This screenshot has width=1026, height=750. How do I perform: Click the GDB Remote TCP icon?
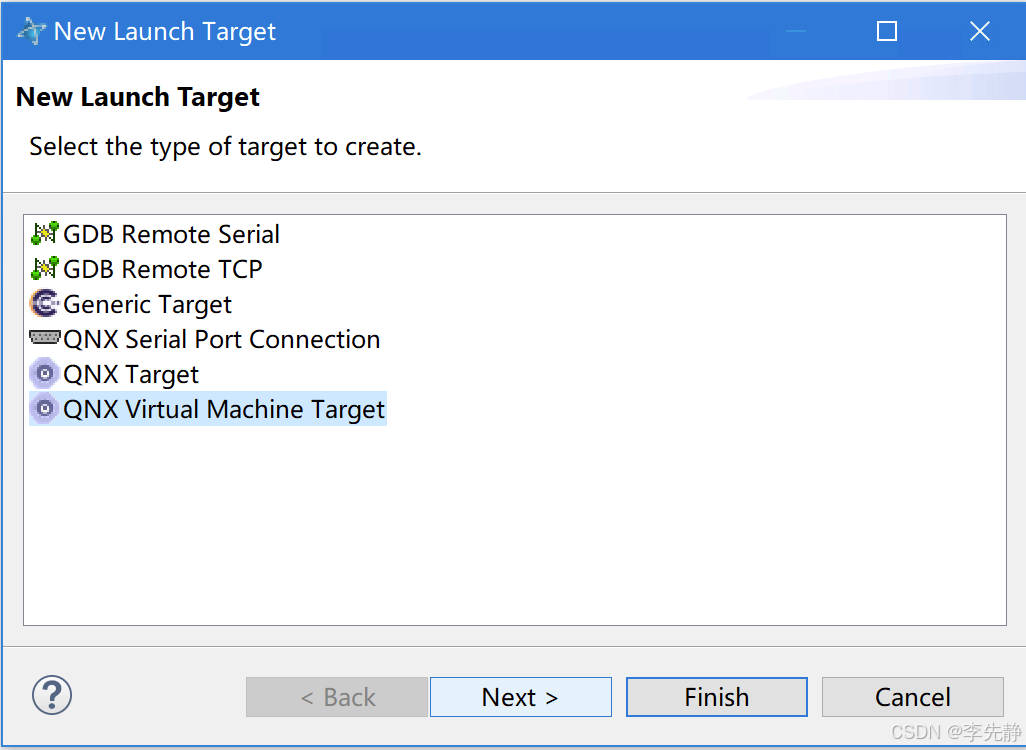coord(44,269)
